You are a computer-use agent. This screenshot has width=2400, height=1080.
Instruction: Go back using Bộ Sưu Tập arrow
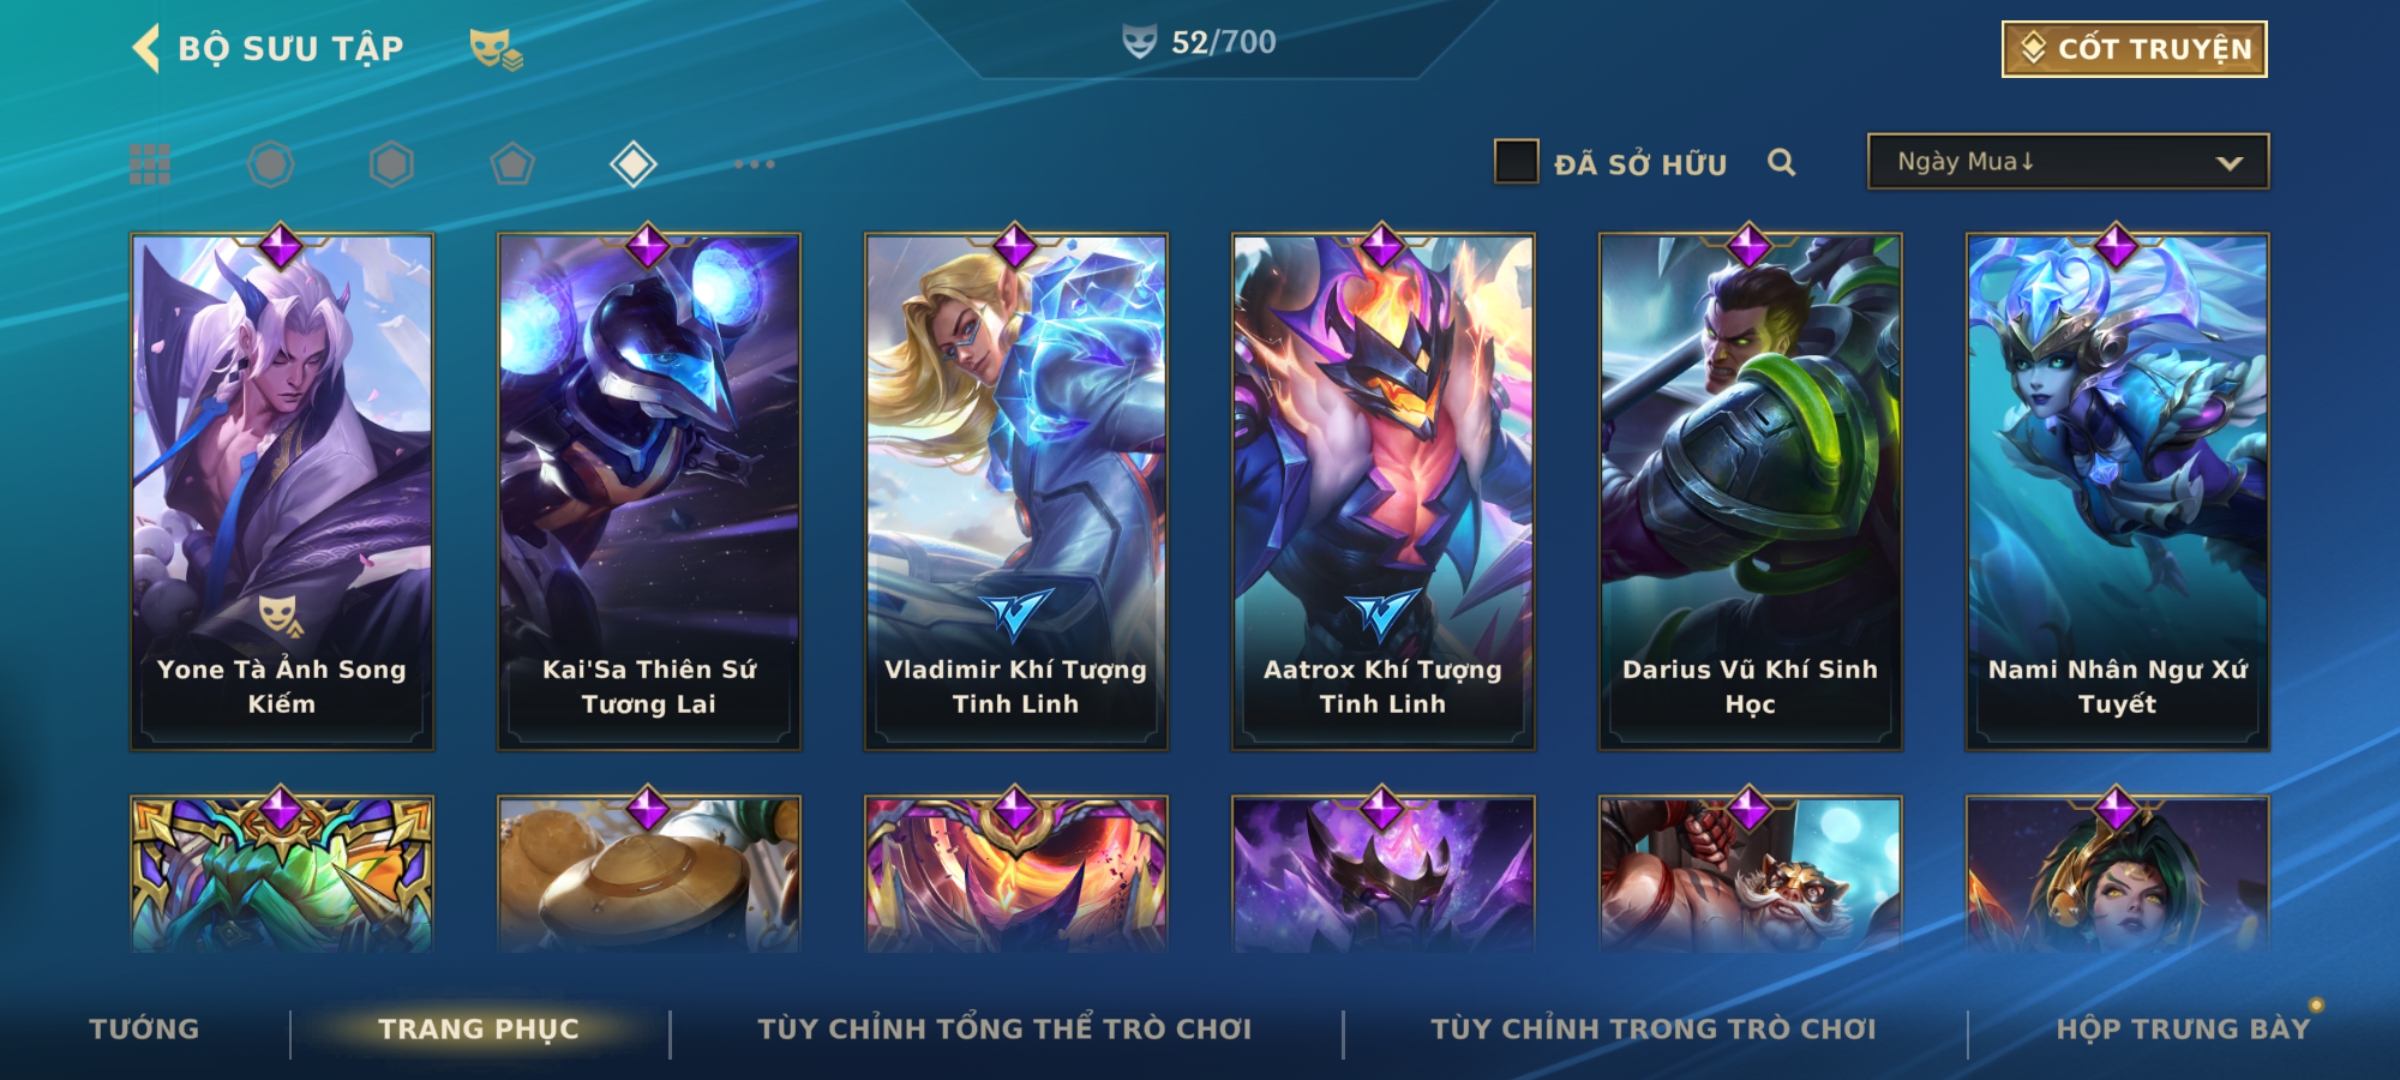[146, 49]
